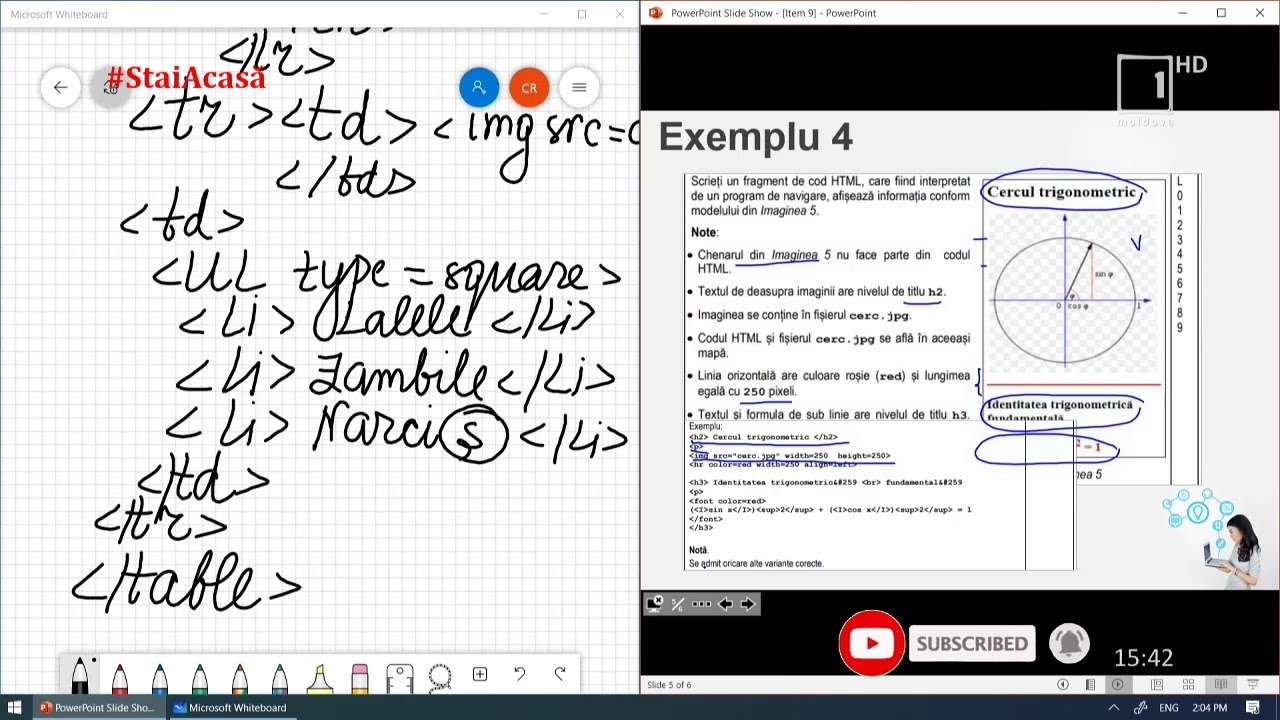
Task: Open the slide 5/6 navigator overlay
Action: click(x=678, y=603)
